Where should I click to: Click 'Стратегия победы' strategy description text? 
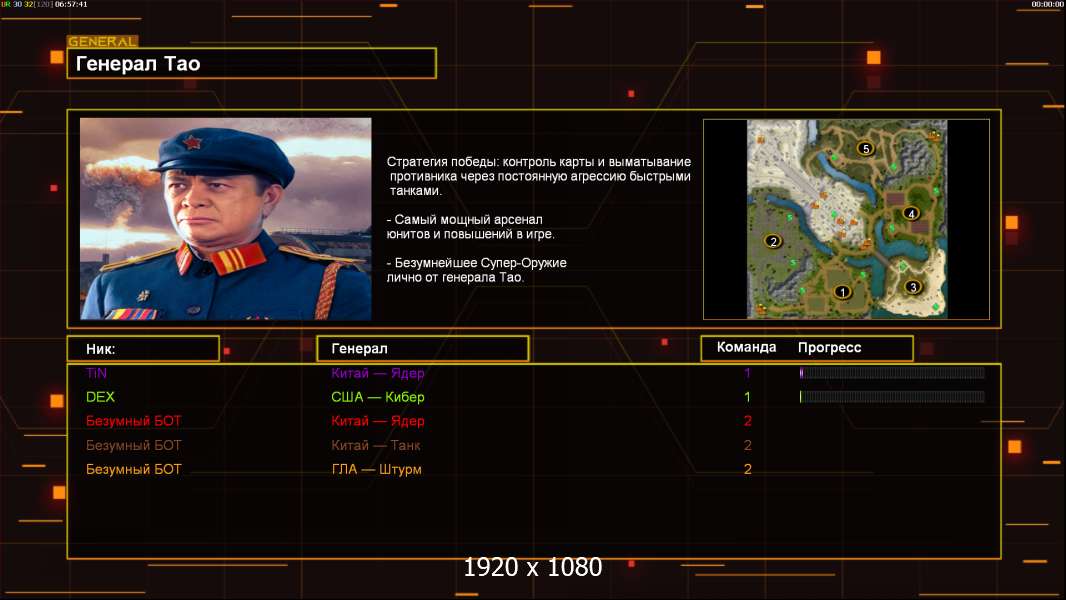(x=539, y=176)
